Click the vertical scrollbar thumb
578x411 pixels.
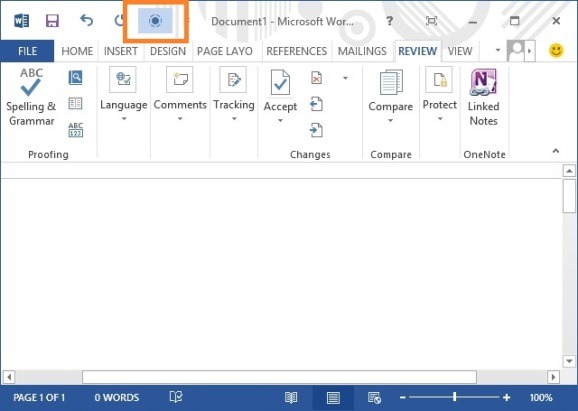(569, 196)
